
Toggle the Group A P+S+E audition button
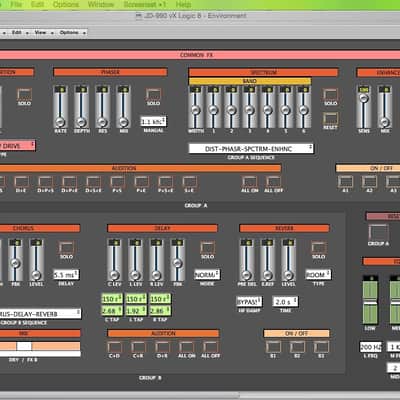[165, 182]
